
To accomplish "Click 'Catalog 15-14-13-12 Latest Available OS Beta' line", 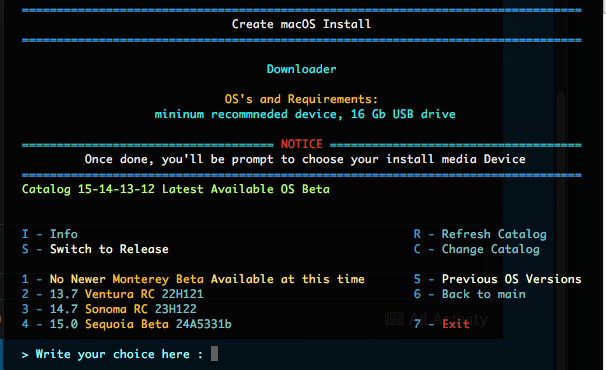I will tap(176, 189).
